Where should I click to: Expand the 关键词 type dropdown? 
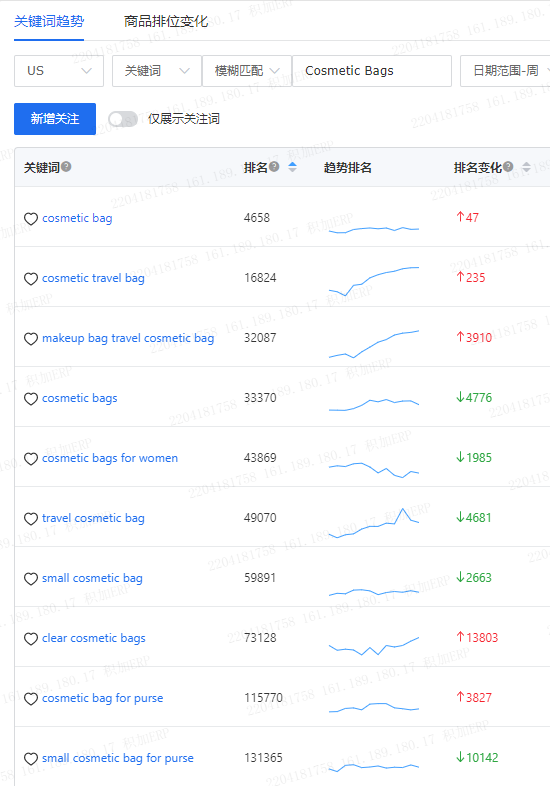point(156,71)
